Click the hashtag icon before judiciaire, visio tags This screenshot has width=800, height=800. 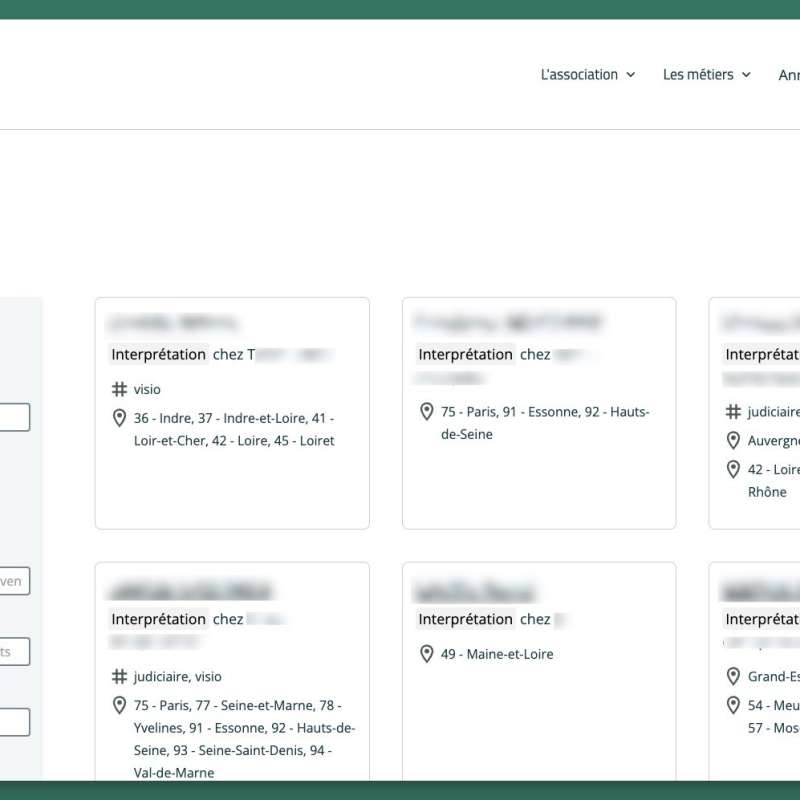point(119,676)
